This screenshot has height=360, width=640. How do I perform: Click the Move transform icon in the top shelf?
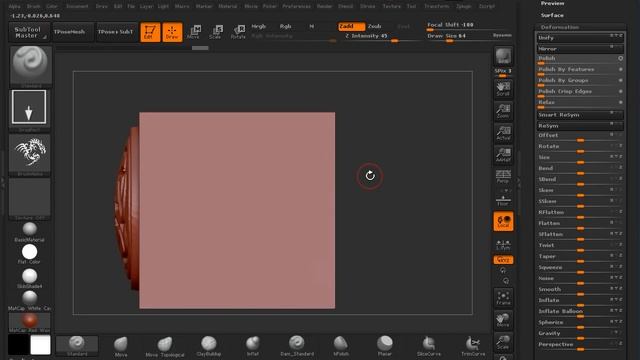[194, 32]
